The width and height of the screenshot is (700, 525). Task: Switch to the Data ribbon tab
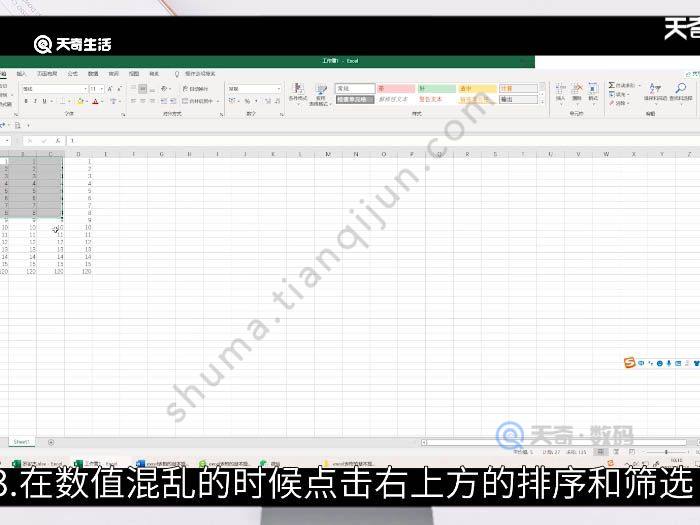[x=93, y=74]
